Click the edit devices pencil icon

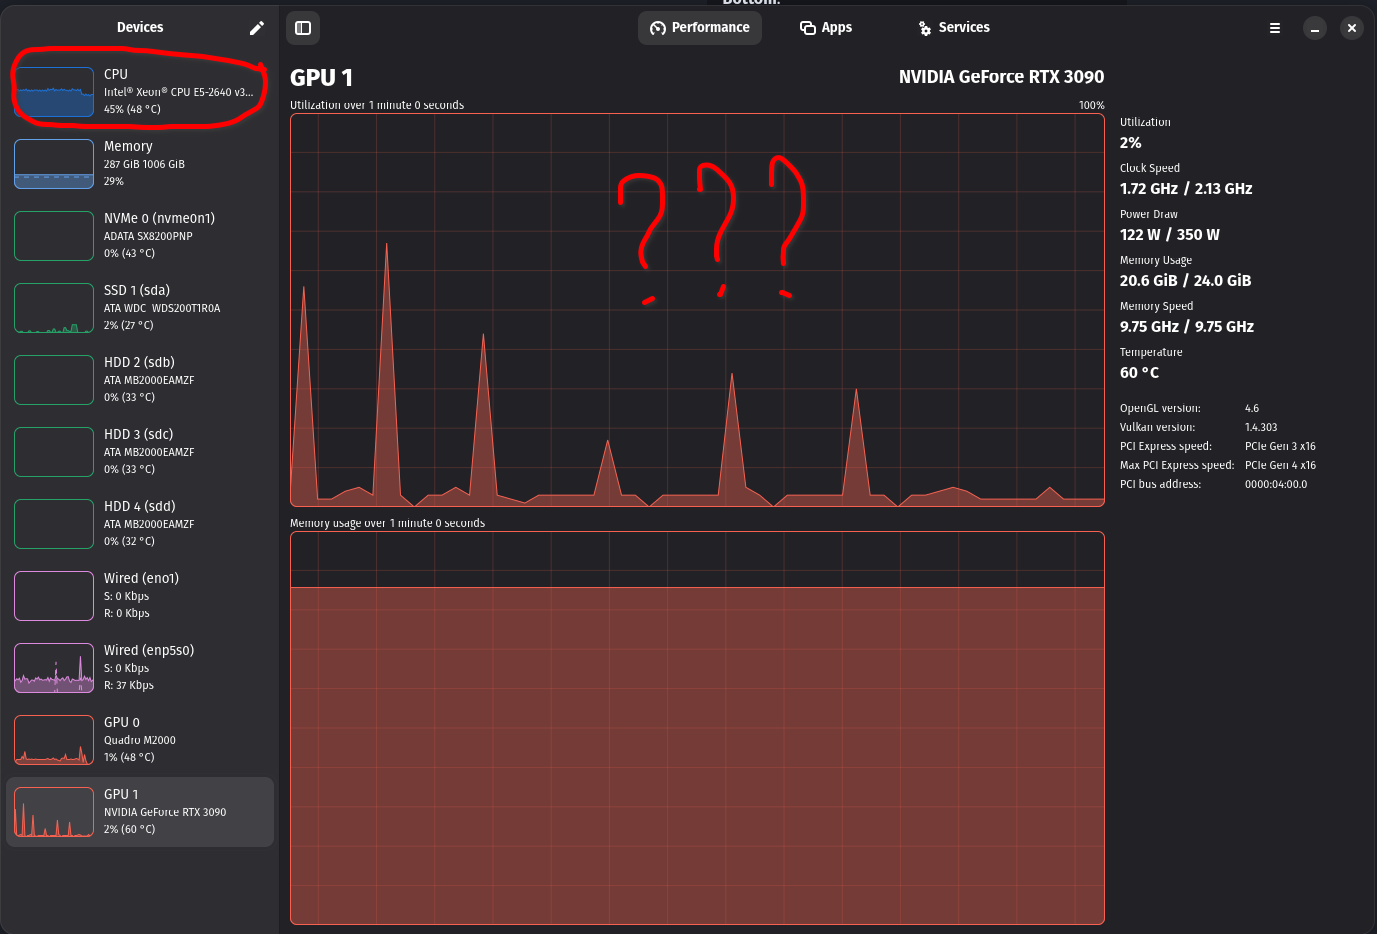[x=257, y=28]
